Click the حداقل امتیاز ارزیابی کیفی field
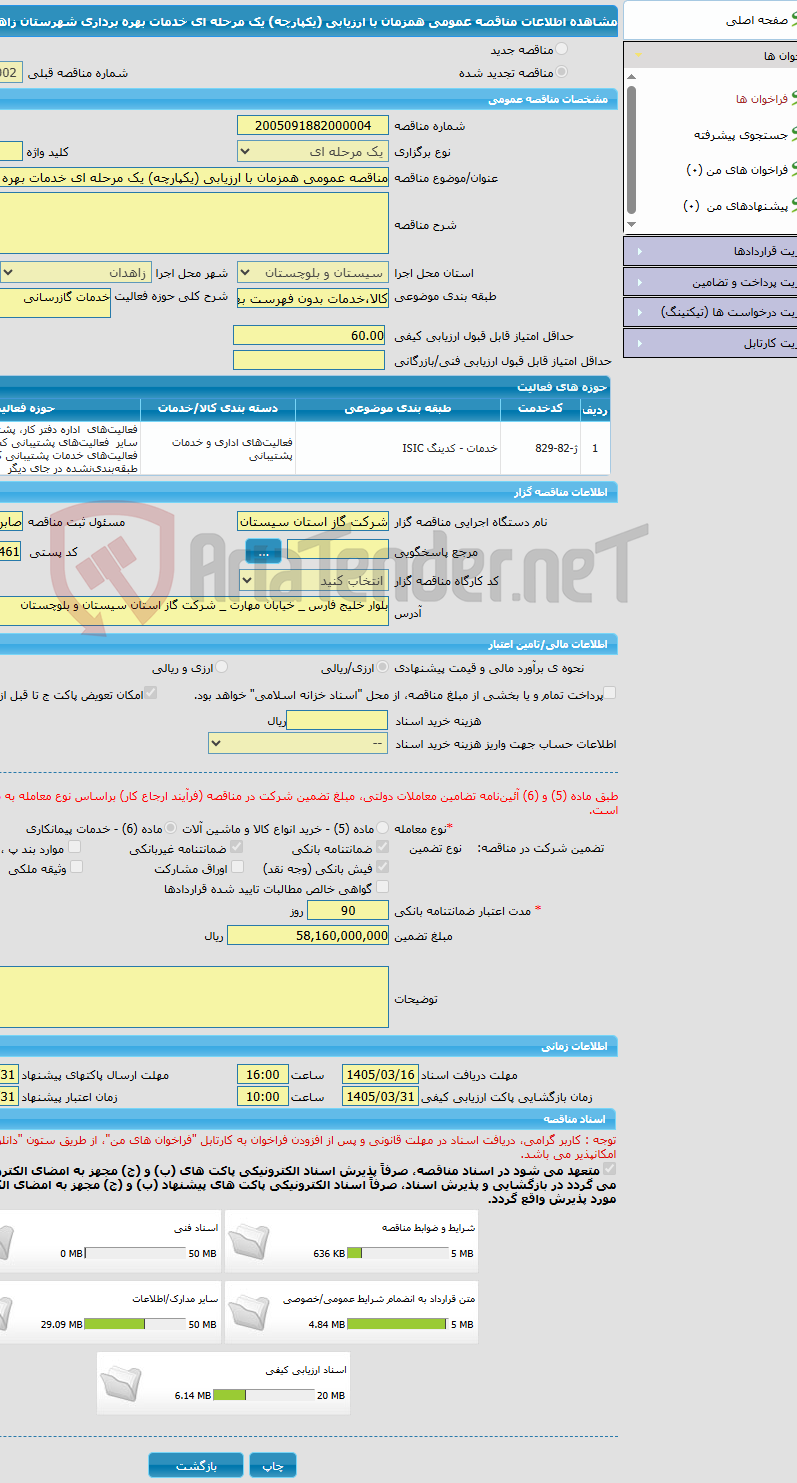The image size is (797, 1483). point(309,335)
